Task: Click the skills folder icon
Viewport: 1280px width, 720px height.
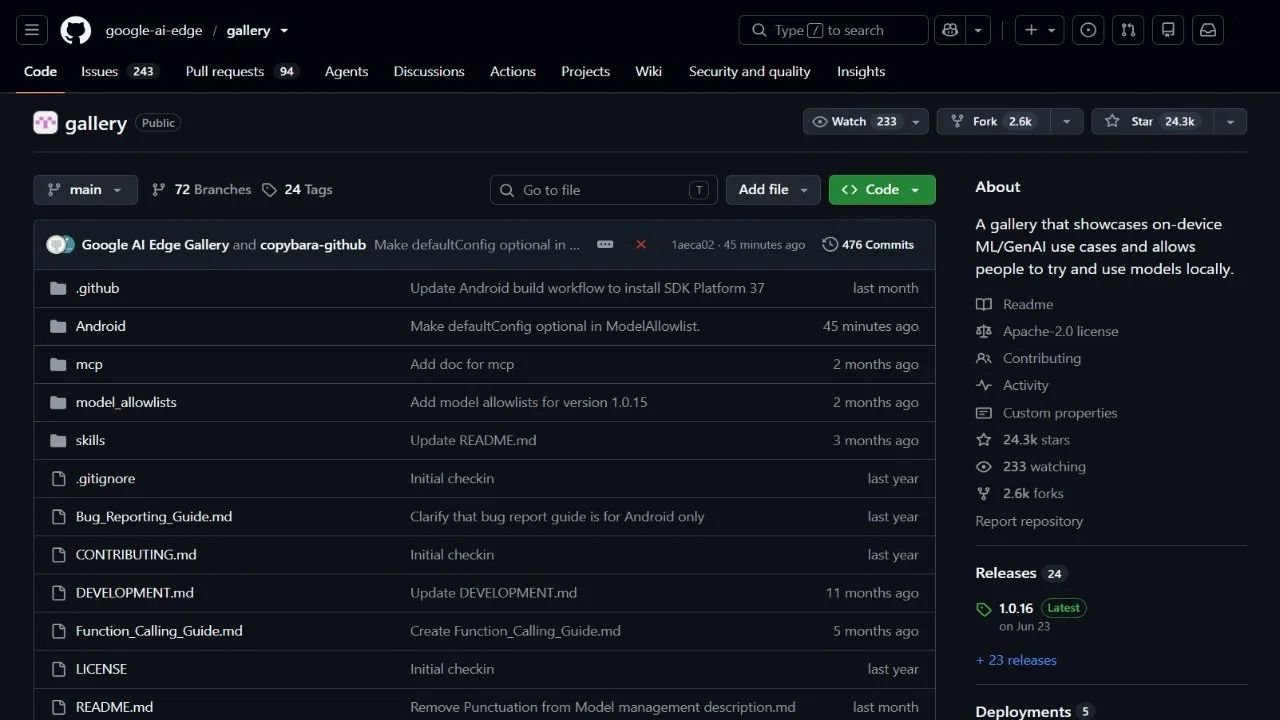Action: pyautogui.click(x=57, y=440)
